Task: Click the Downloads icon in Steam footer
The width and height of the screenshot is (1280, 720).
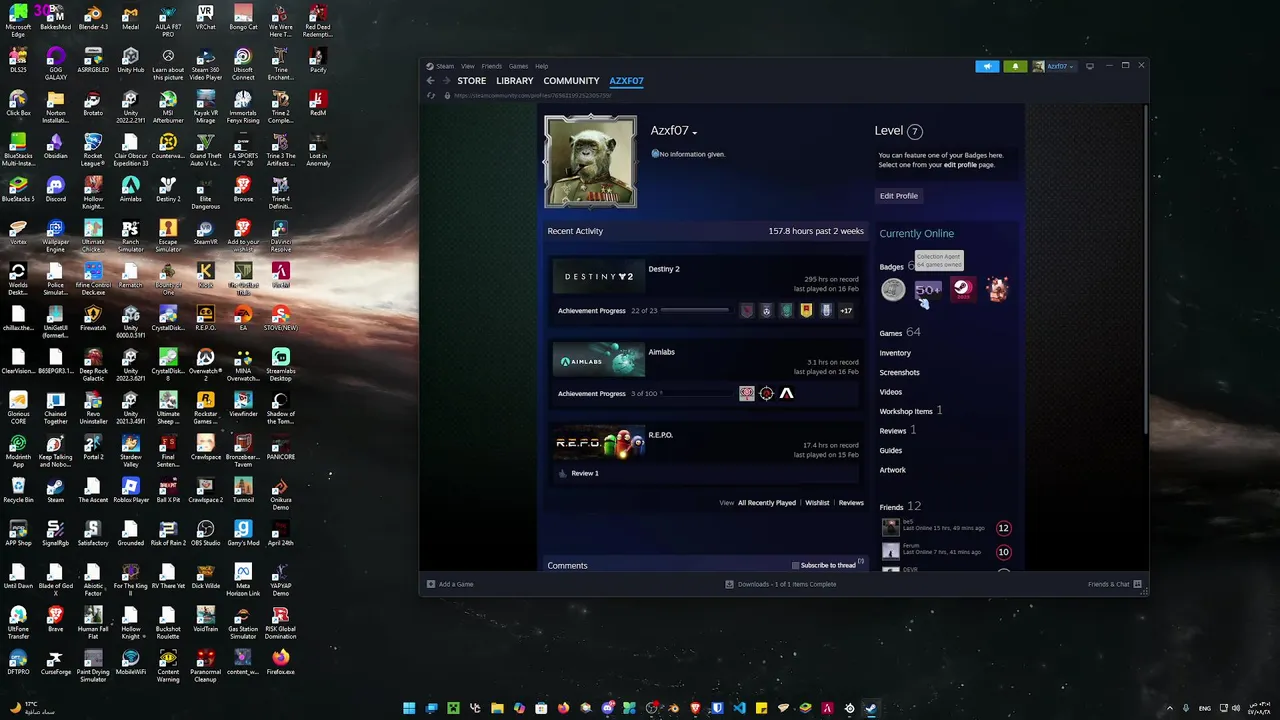Action: tap(730, 584)
